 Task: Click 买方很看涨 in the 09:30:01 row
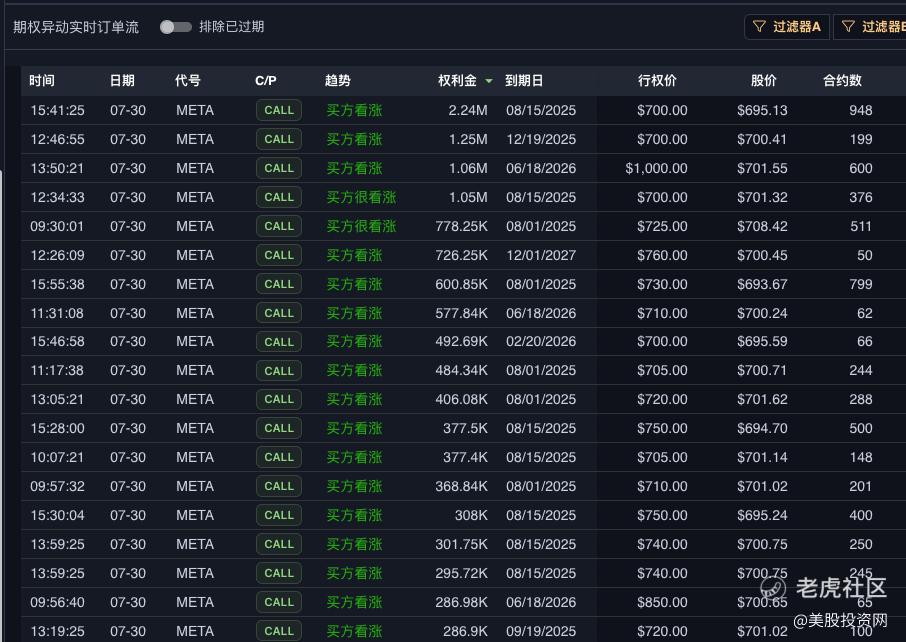[x=361, y=226]
